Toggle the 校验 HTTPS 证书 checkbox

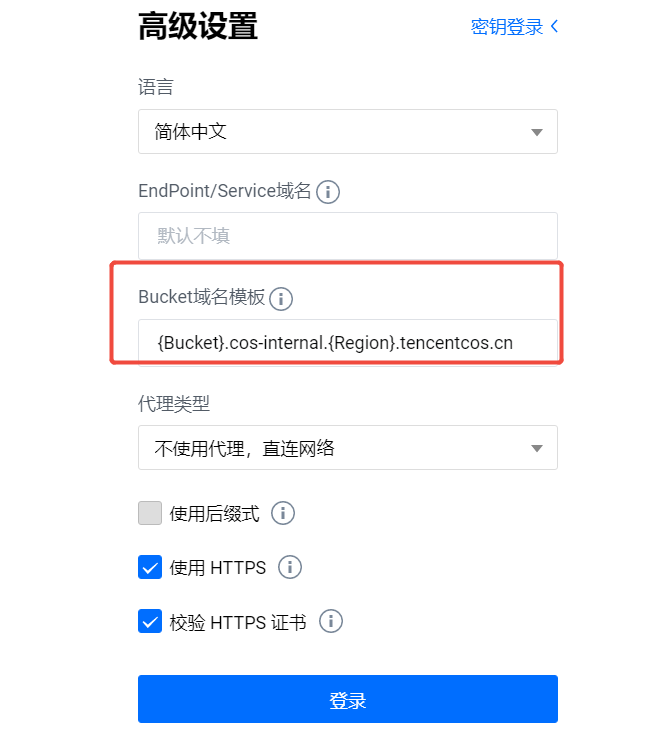pyautogui.click(x=150, y=621)
